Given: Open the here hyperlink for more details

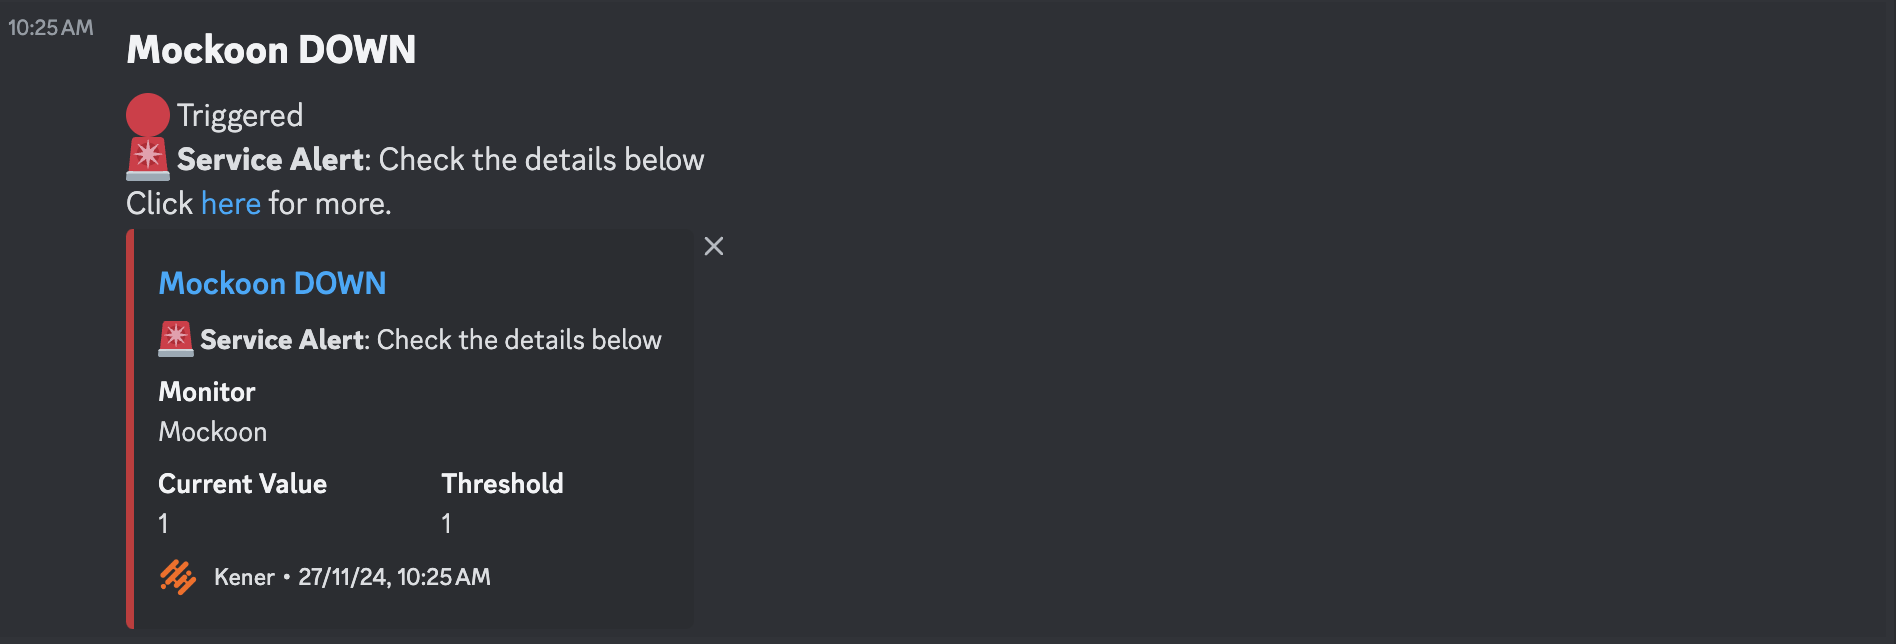Looking at the screenshot, I should (x=230, y=203).
